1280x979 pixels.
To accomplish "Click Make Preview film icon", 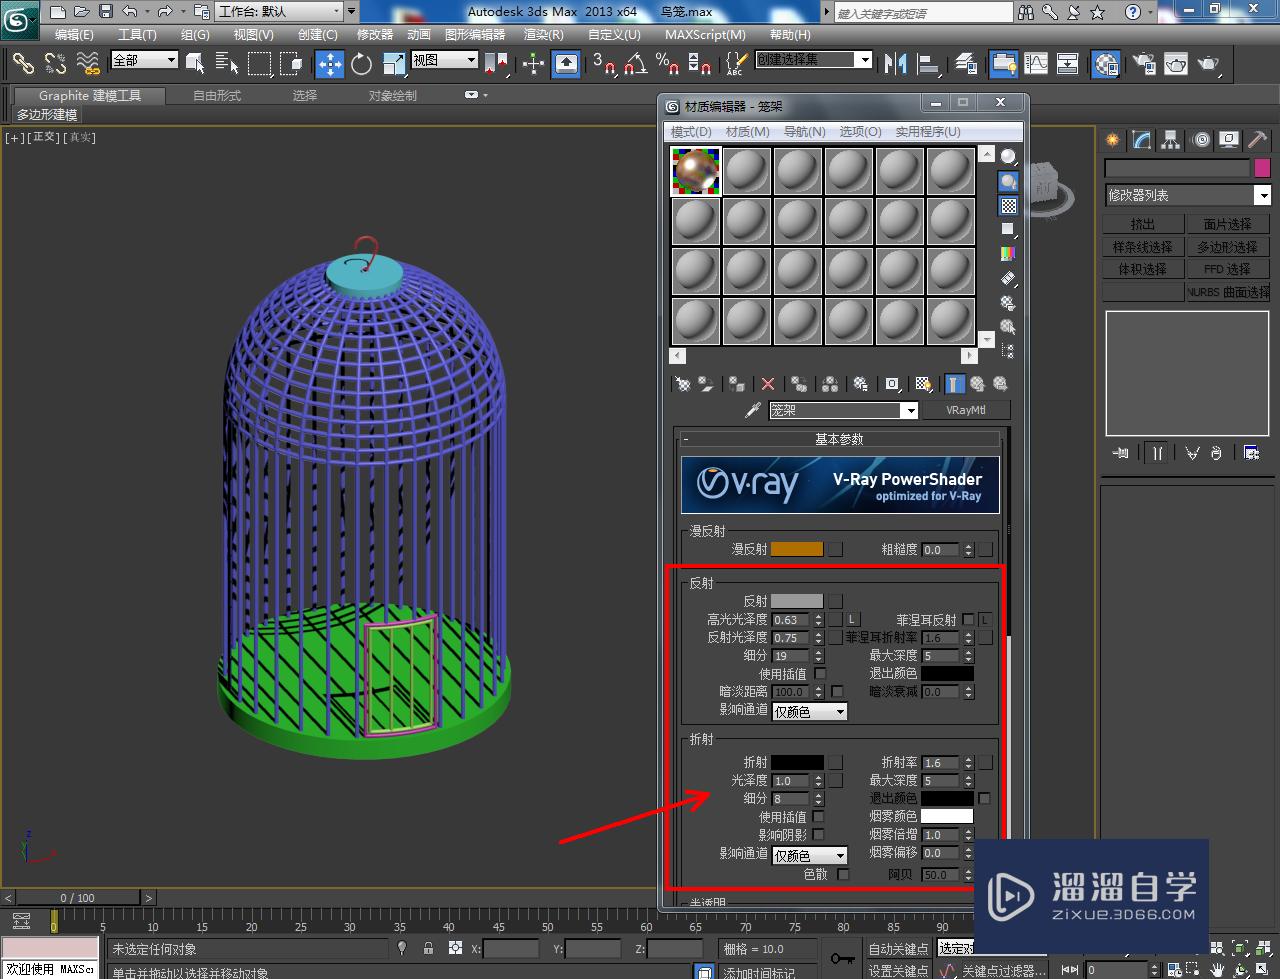I will click(1008, 278).
